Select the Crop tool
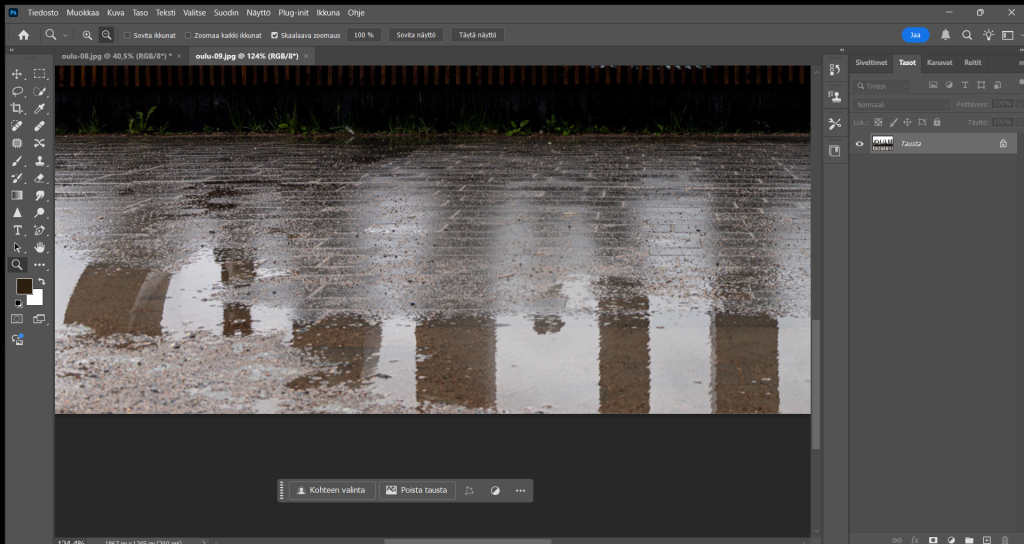 (x=17, y=108)
